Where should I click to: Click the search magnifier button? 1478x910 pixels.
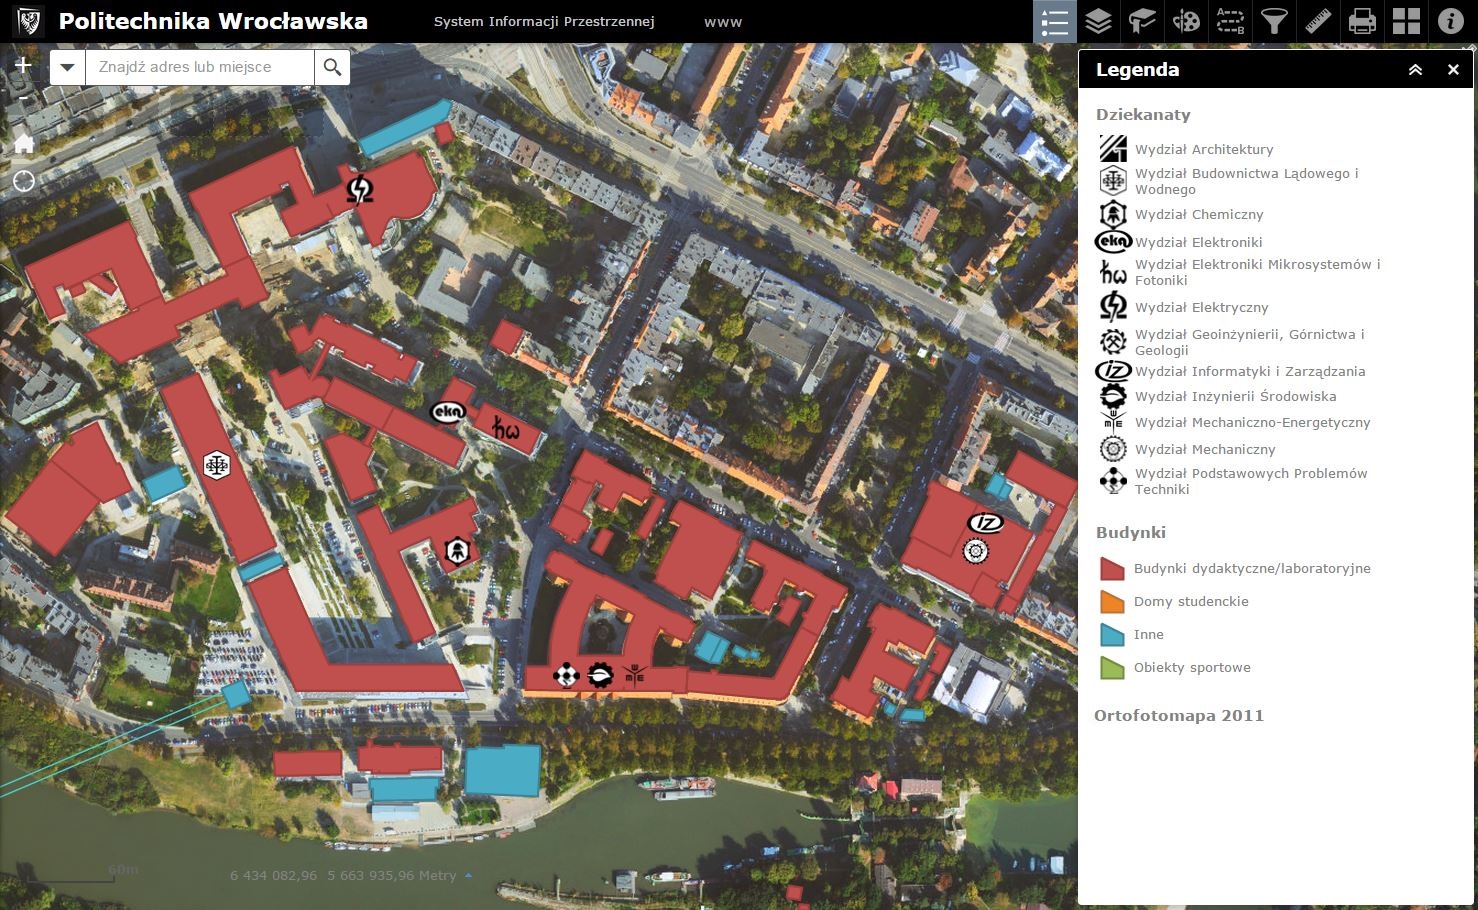[332, 67]
